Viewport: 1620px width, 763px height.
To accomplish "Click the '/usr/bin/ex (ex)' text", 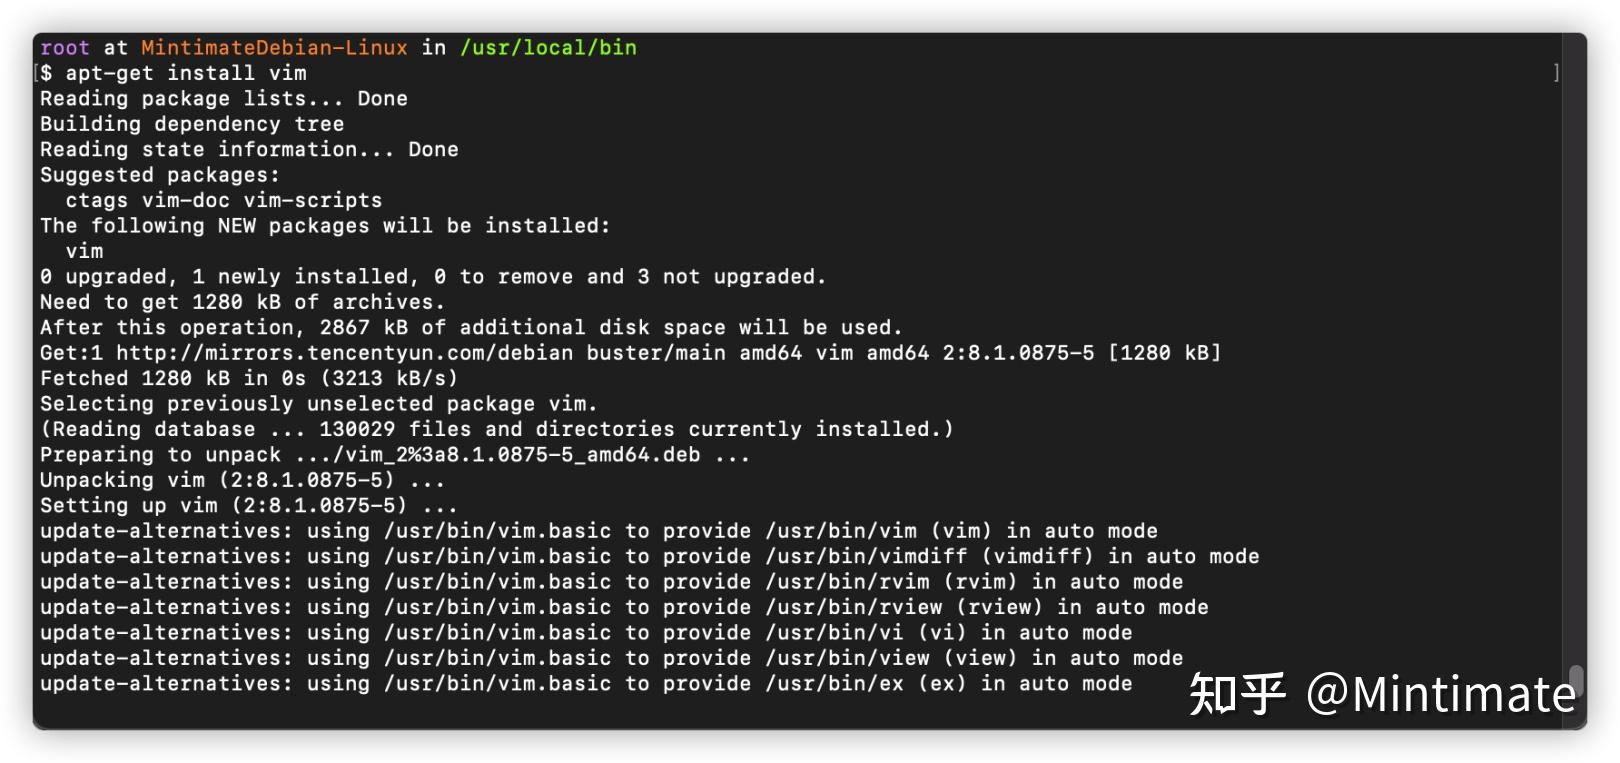I will tap(866, 684).
